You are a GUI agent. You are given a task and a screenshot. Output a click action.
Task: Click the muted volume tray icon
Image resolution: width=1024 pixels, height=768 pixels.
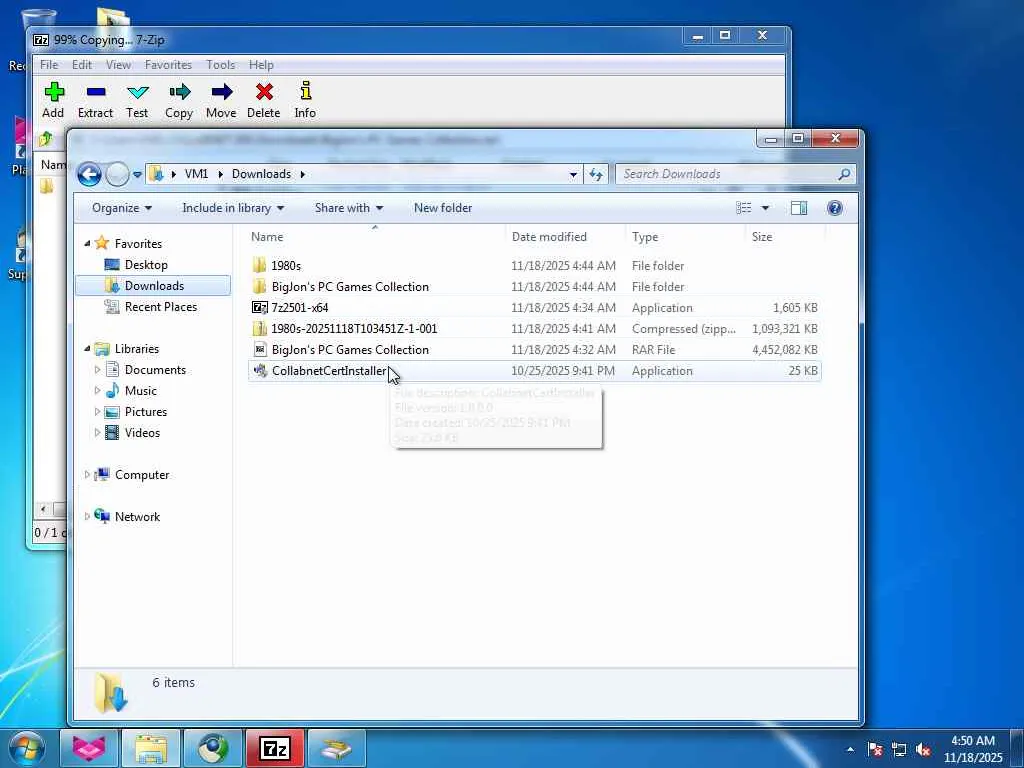point(923,749)
